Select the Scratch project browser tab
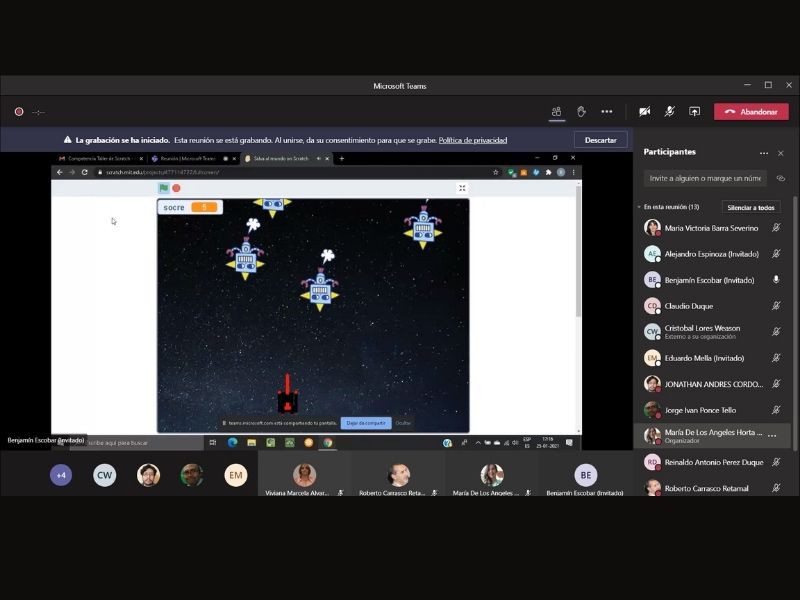This screenshot has height=600, width=800. tap(287, 159)
